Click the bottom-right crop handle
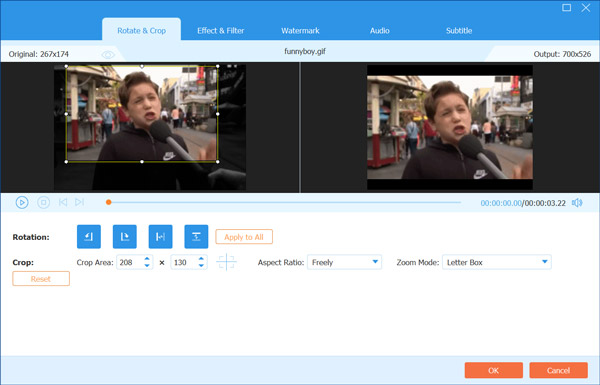 218,162
